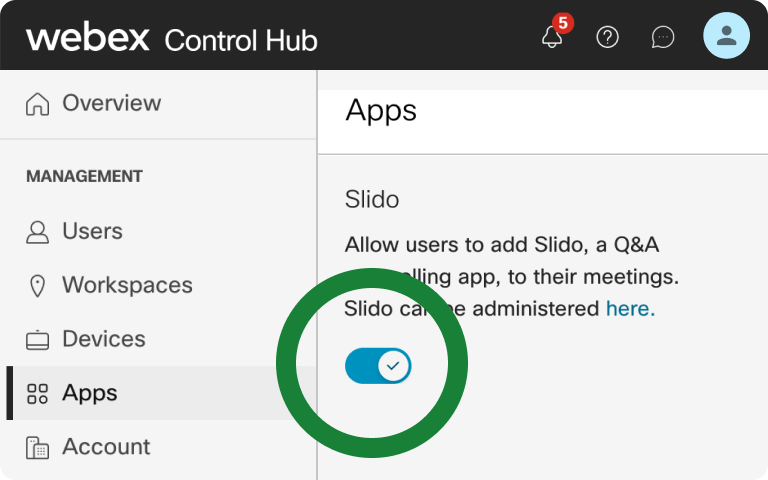768x480 pixels.
Task: Open the Devices label in the sidebar
Action: [x=103, y=339]
